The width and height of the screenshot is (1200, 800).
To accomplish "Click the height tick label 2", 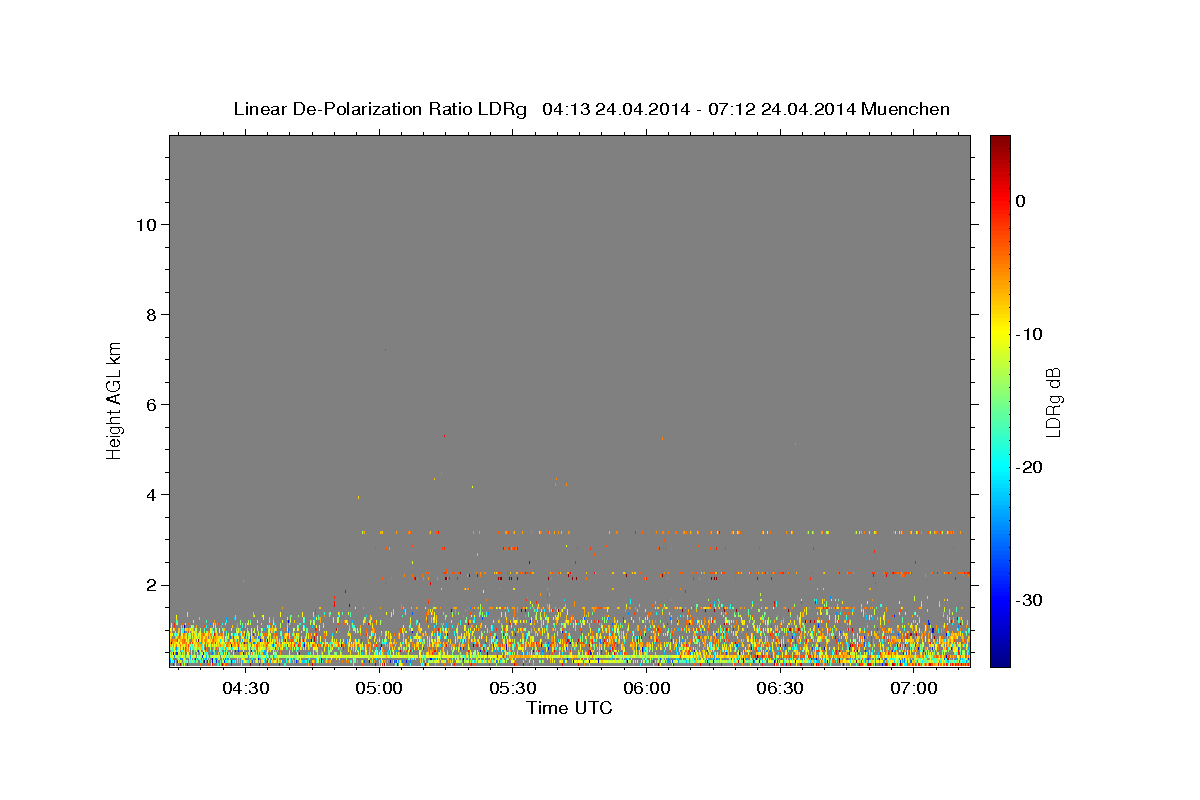I will [153, 585].
